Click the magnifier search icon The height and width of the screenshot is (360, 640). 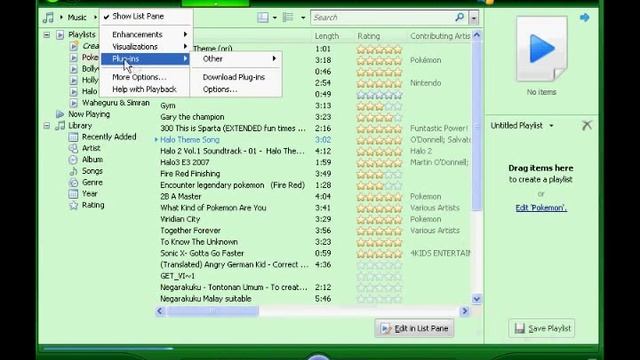pos(460,17)
